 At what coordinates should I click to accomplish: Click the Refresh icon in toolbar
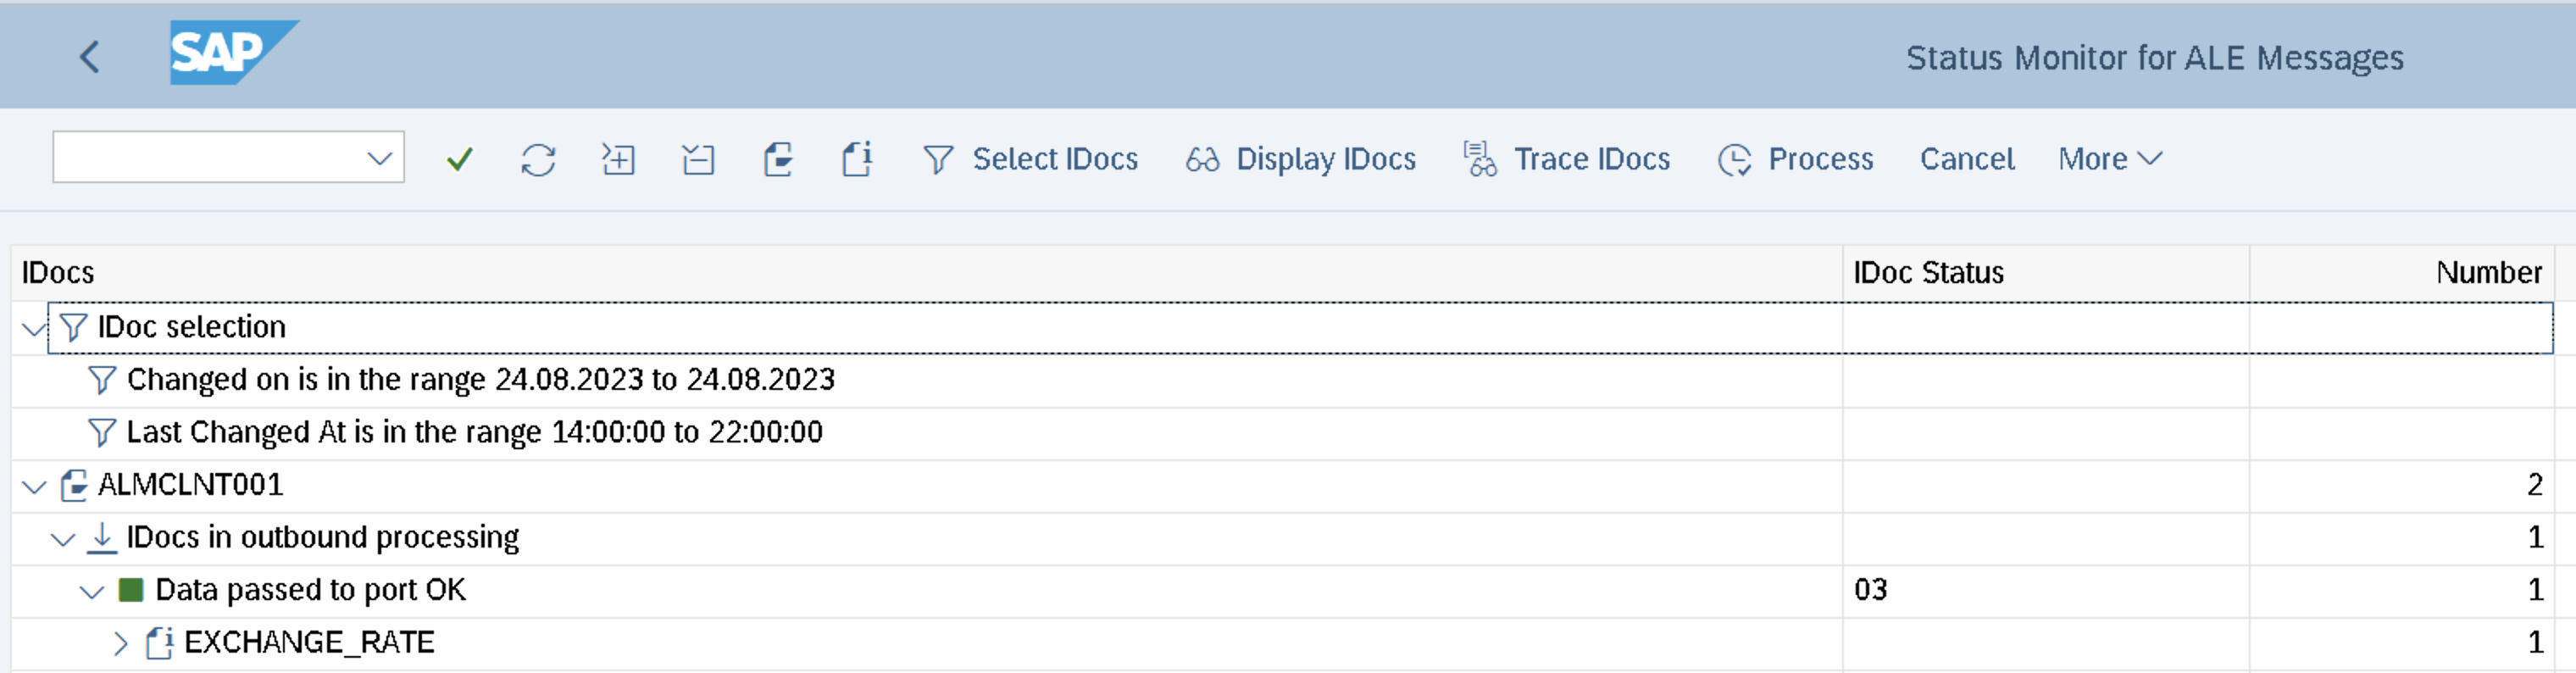coord(538,159)
